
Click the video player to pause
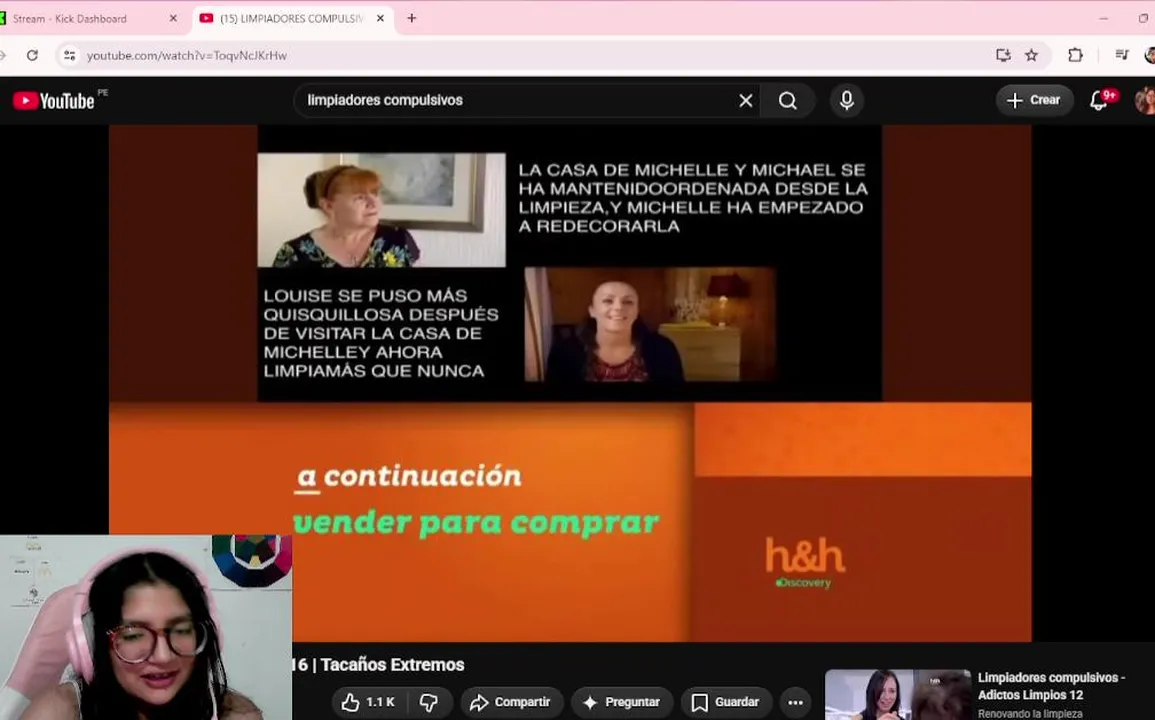(x=570, y=383)
